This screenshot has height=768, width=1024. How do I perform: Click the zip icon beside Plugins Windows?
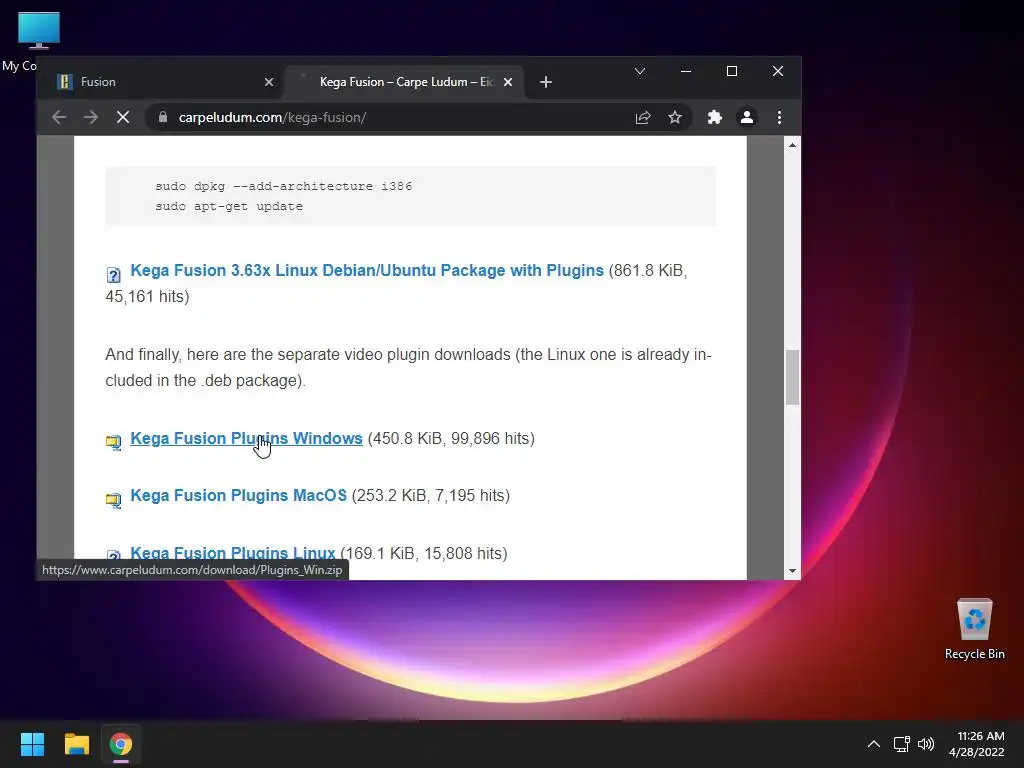[114, 443]
